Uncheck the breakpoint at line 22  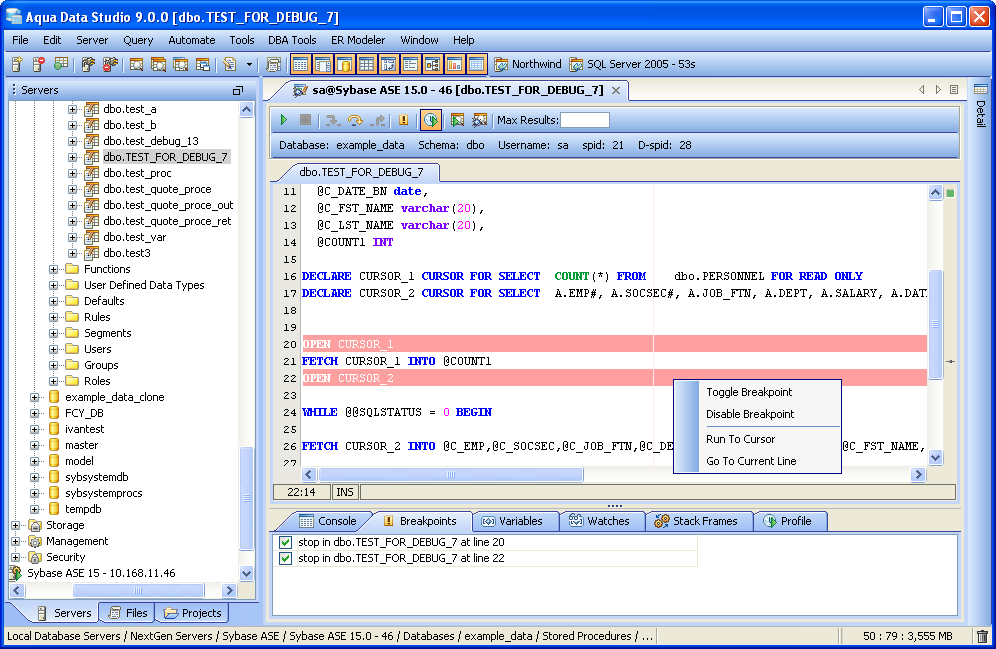point(286,558)
